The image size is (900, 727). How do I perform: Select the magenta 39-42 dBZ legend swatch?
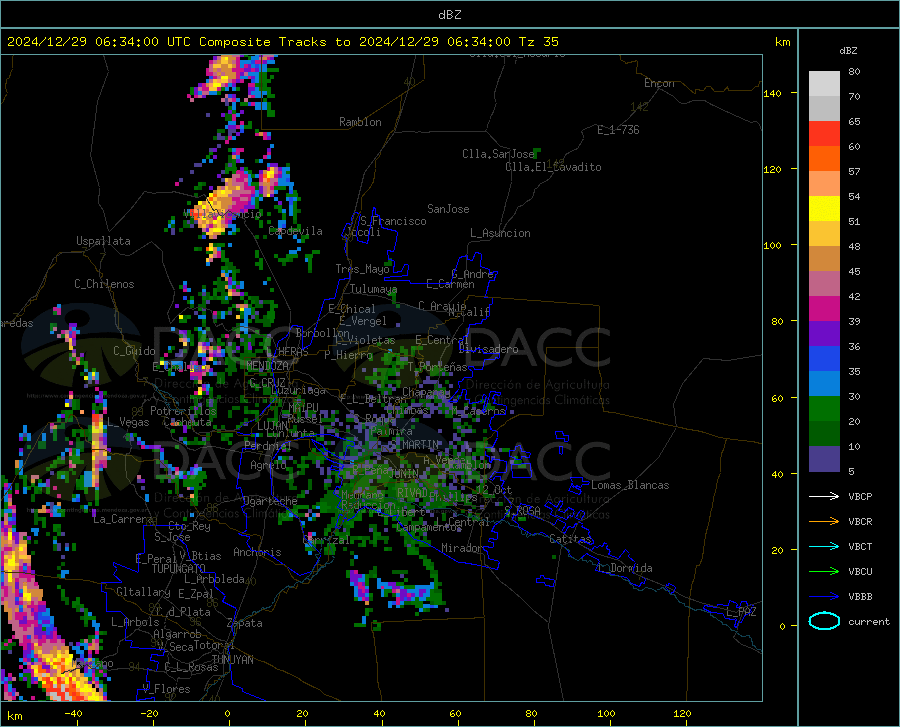point(824,309)
